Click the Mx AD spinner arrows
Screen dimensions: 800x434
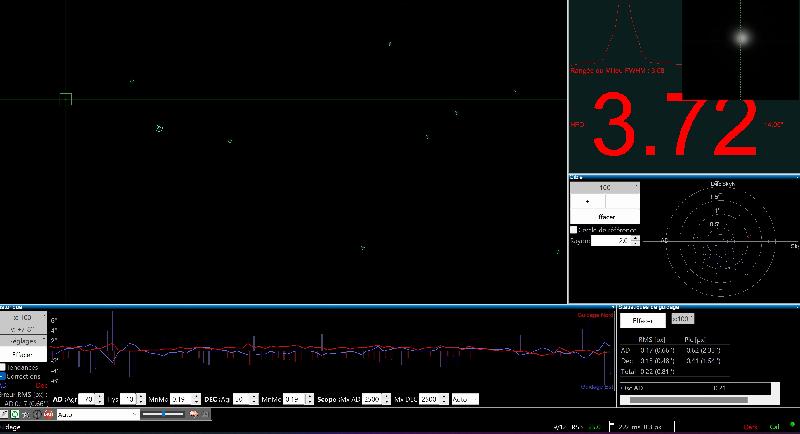(387, 399)
